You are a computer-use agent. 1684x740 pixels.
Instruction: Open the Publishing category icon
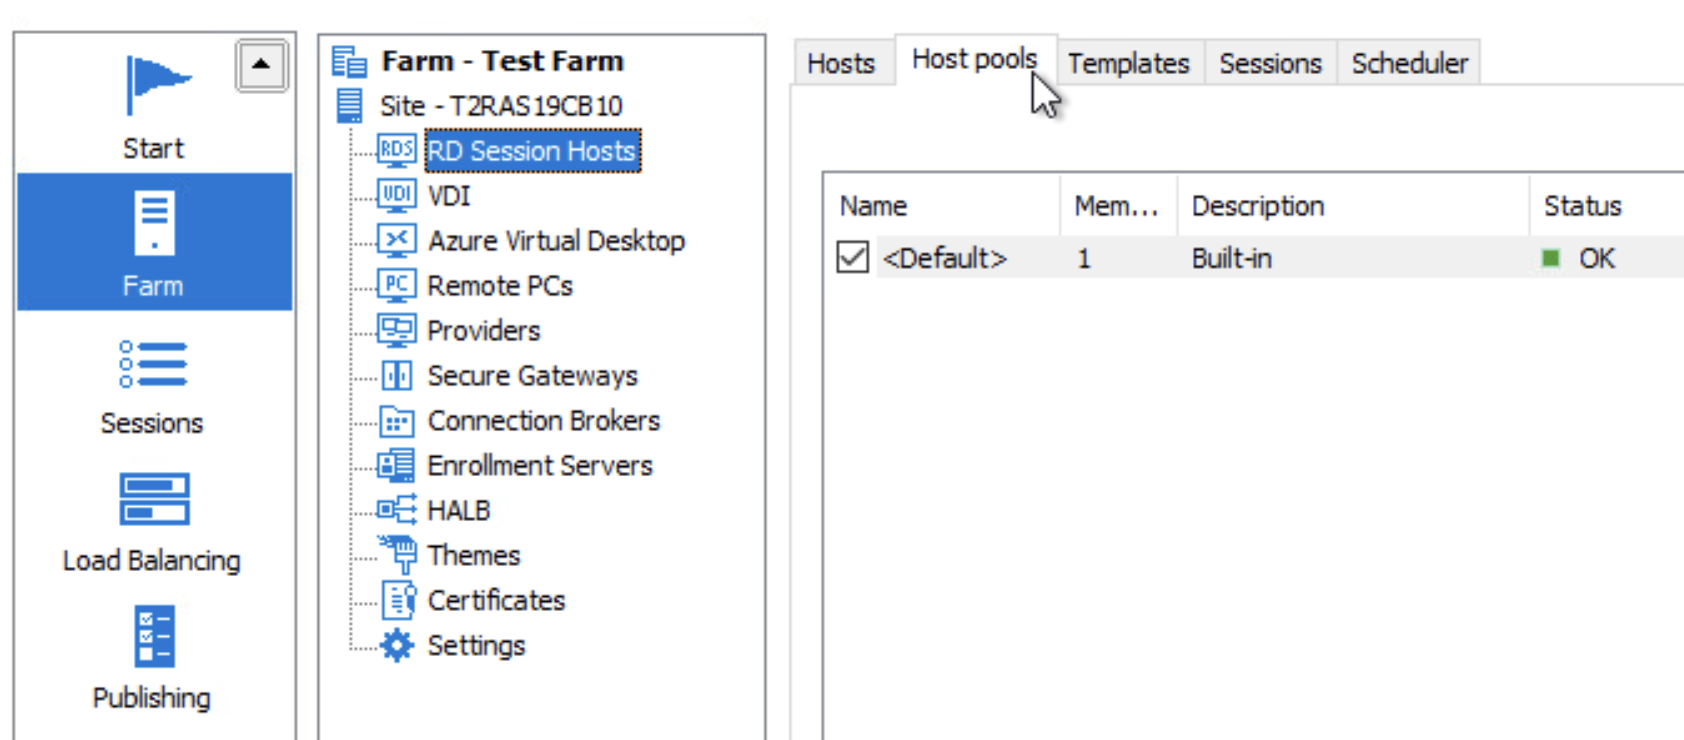154,636
